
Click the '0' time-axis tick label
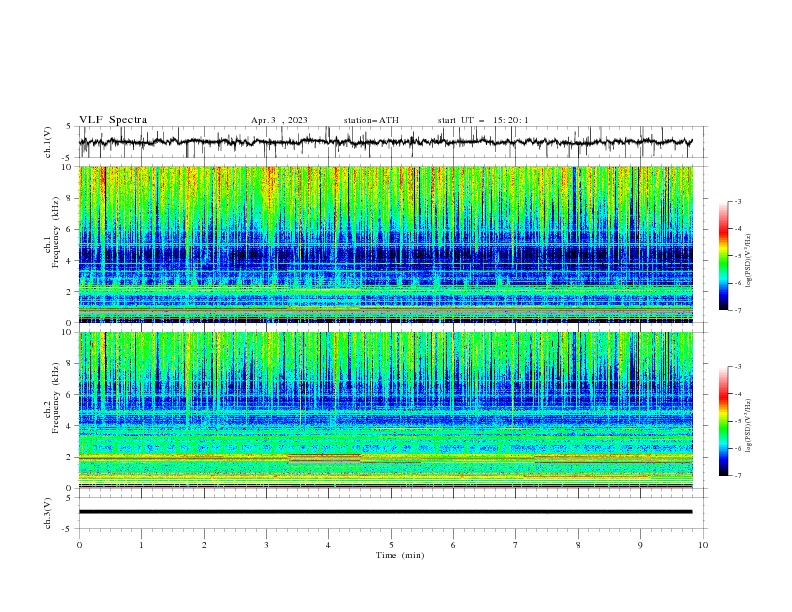click(79, 545)
